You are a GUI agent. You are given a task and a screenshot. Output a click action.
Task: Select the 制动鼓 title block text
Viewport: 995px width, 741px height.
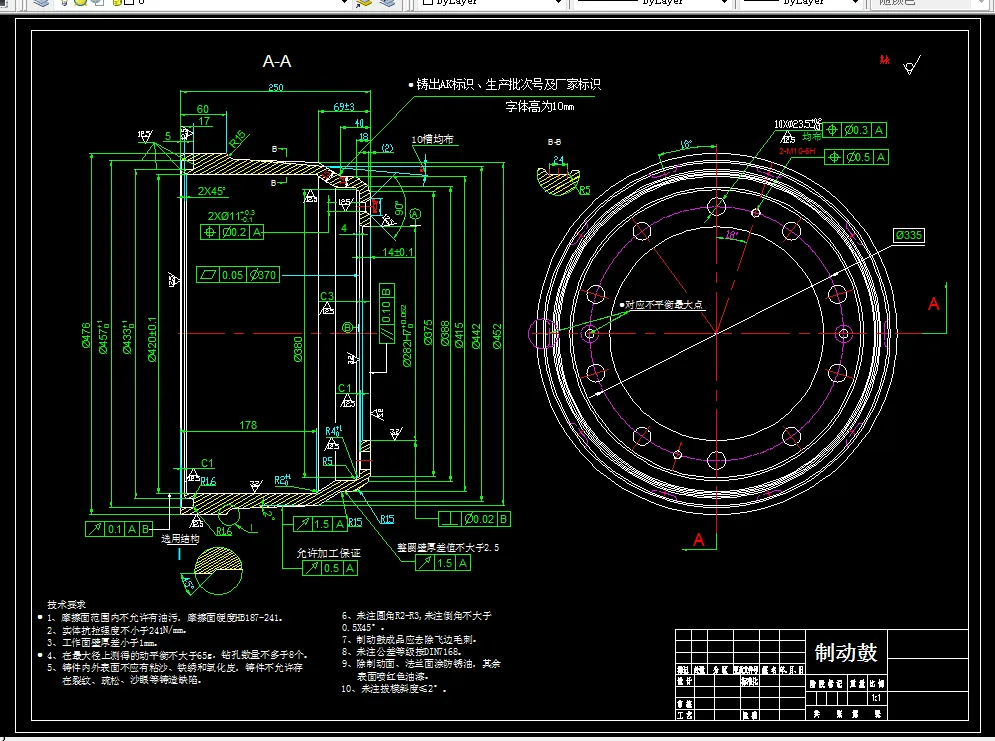(x=846, y=652)
